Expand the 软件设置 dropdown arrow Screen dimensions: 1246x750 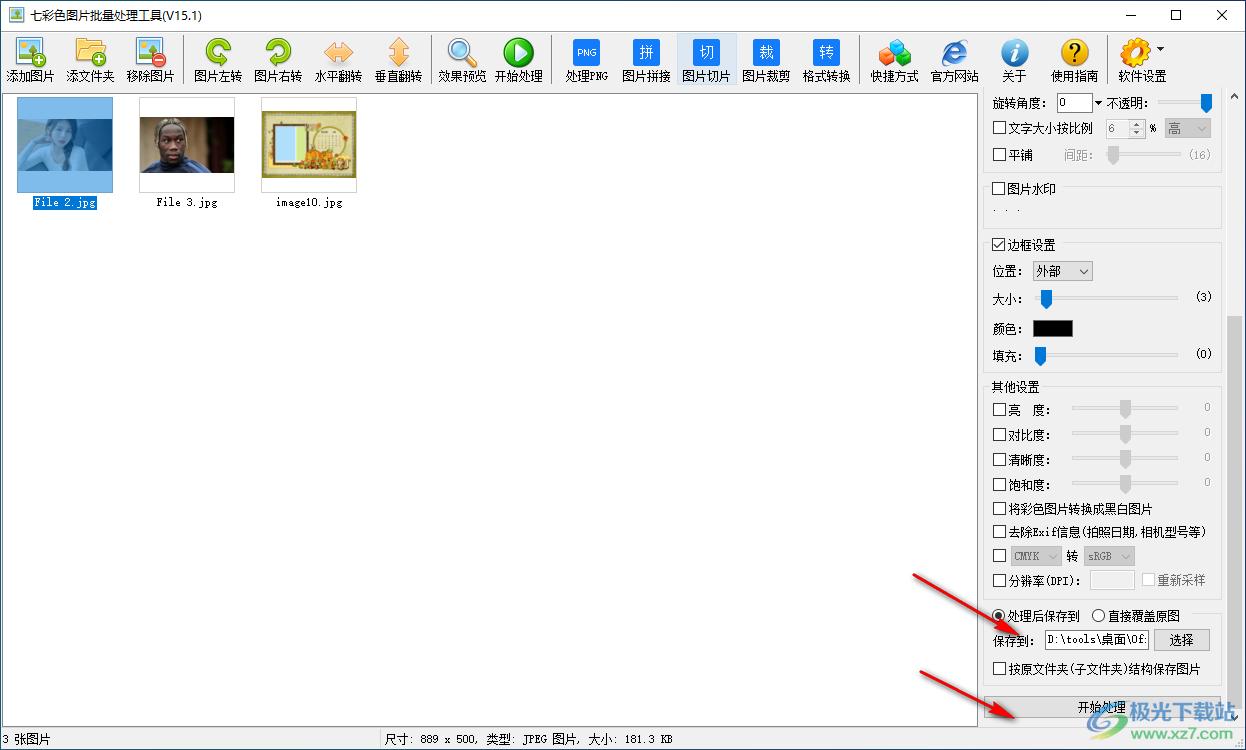[1160, 48]
